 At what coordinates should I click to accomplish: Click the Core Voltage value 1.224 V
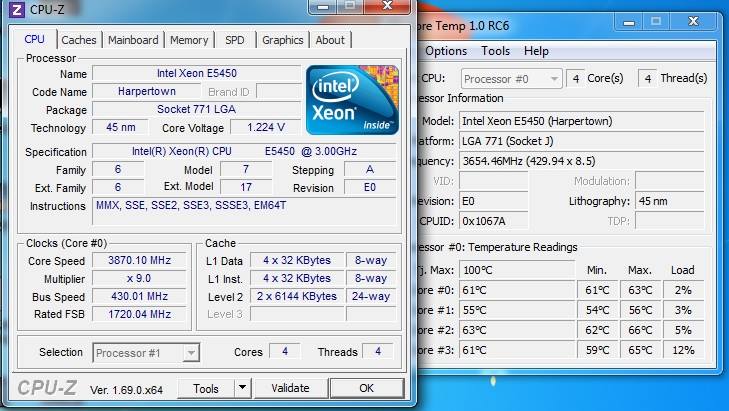(266, 127)
